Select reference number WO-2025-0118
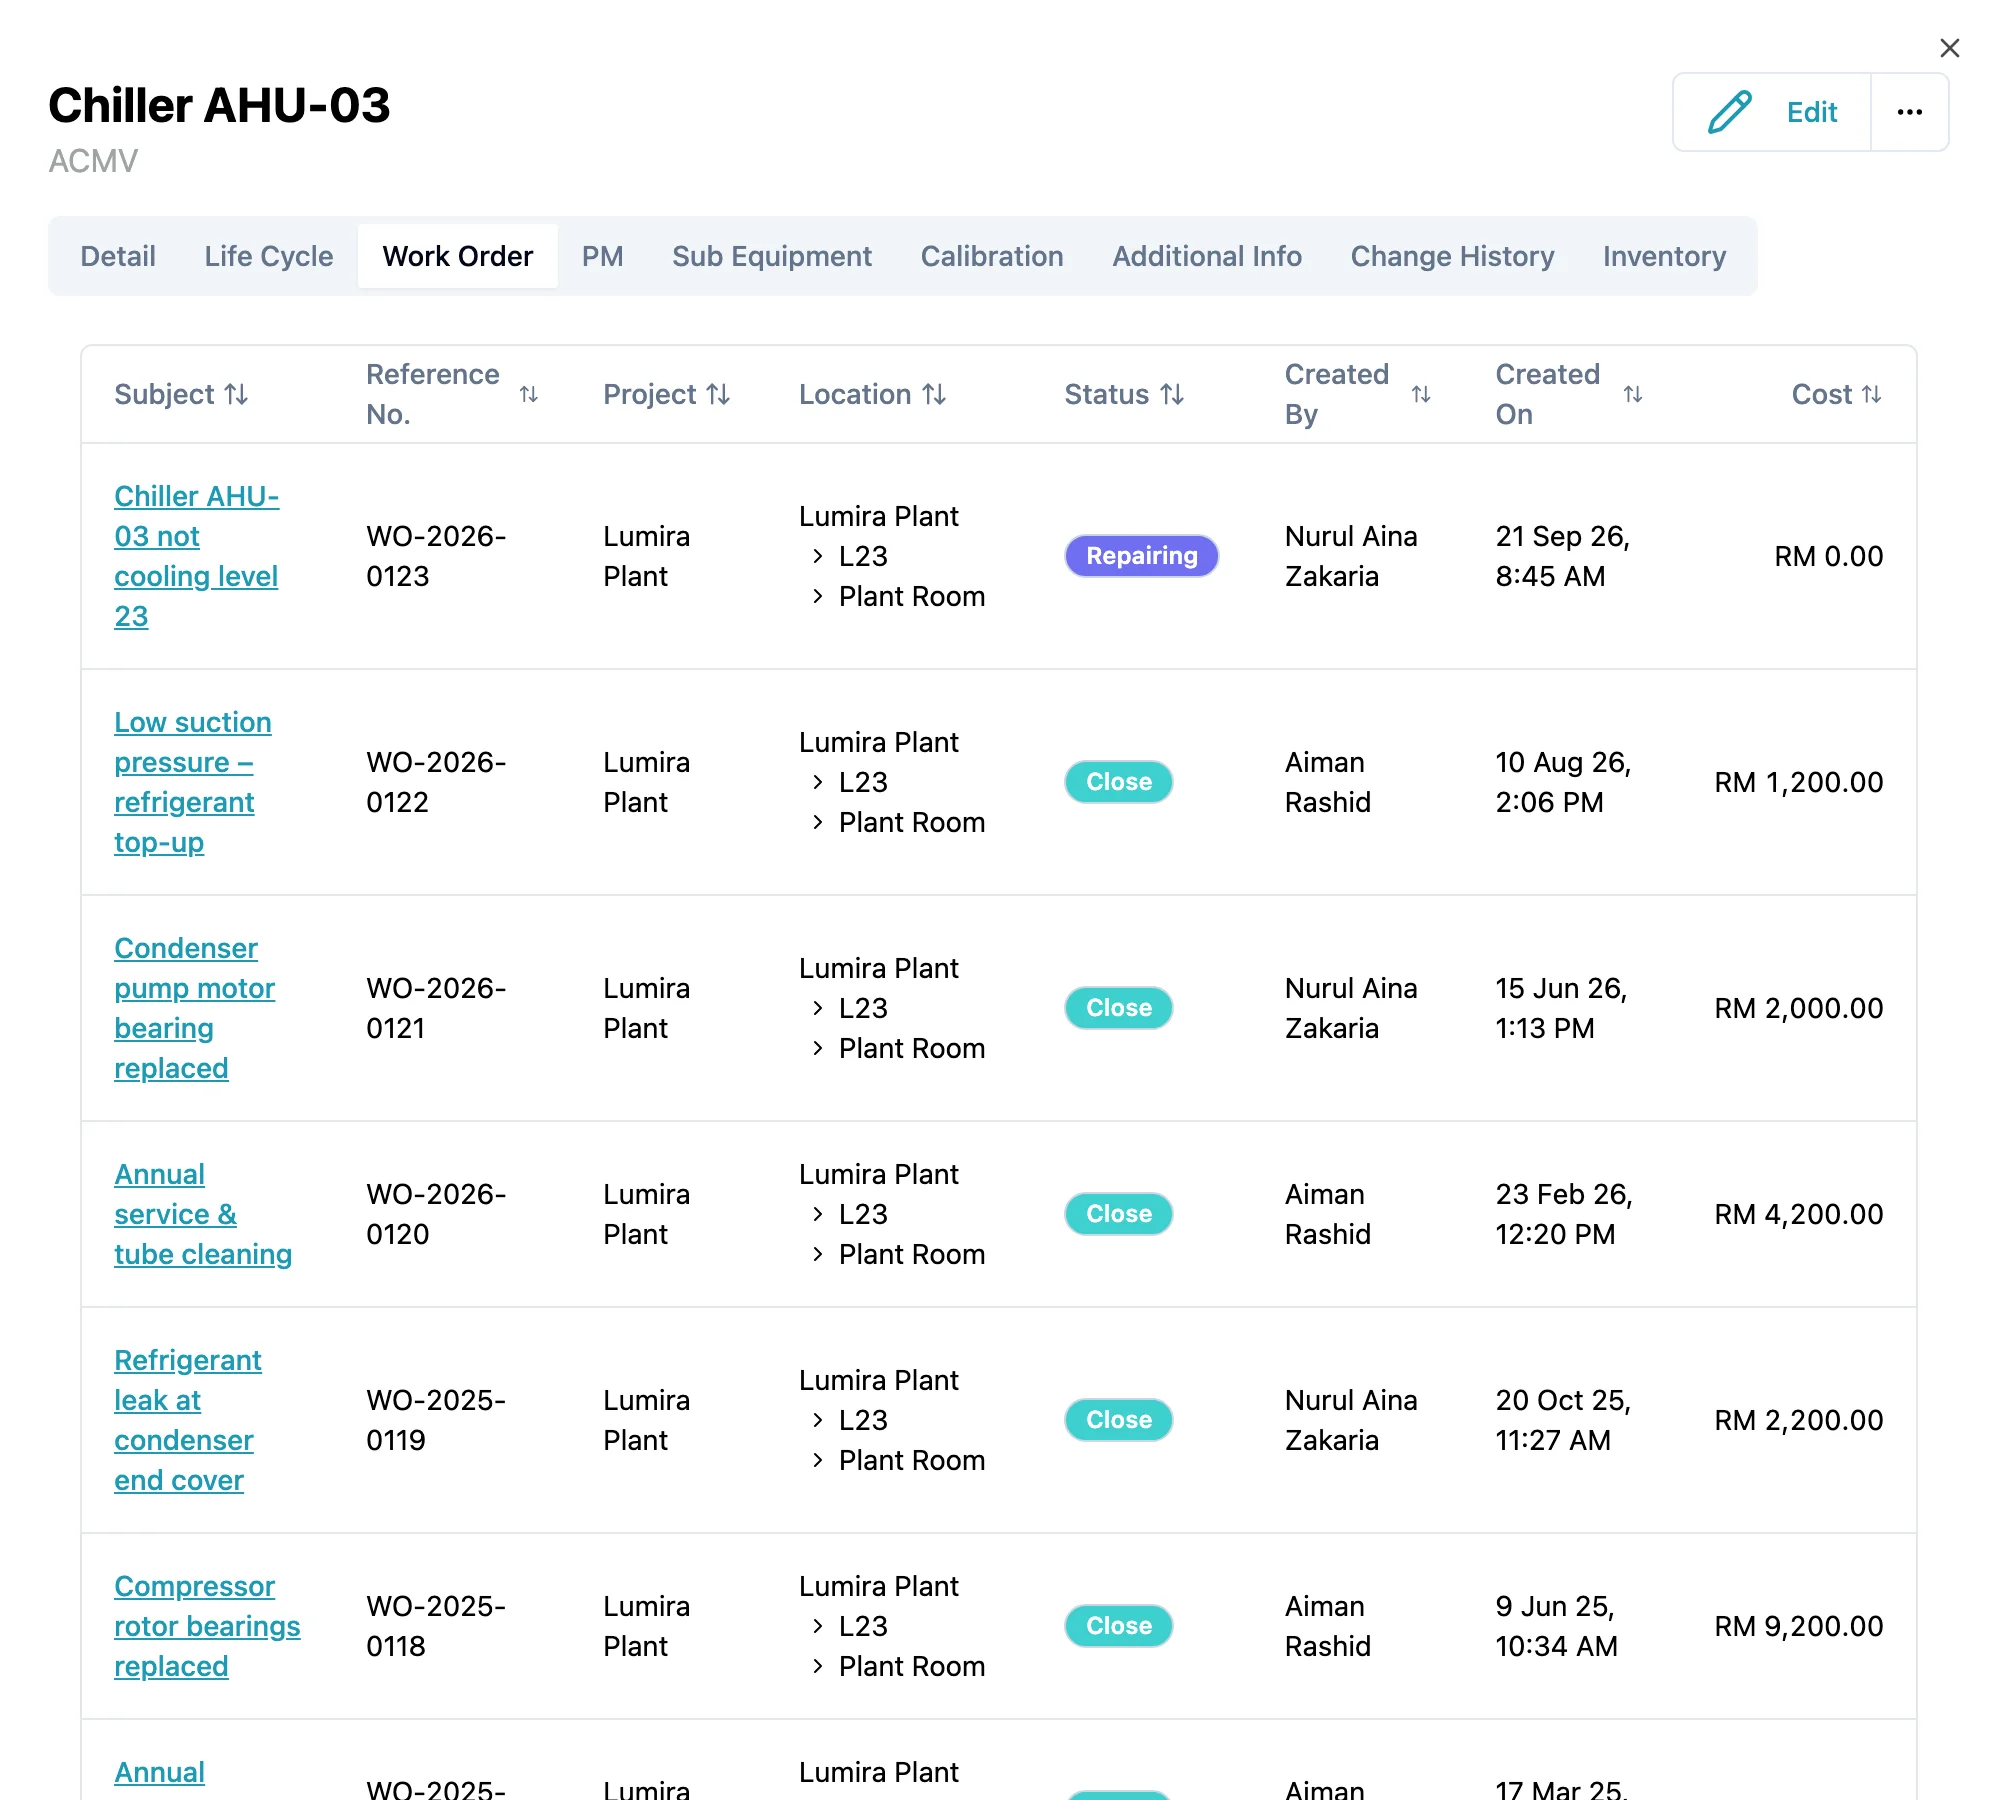The image size is (1998, 1800). [436, 1626]
